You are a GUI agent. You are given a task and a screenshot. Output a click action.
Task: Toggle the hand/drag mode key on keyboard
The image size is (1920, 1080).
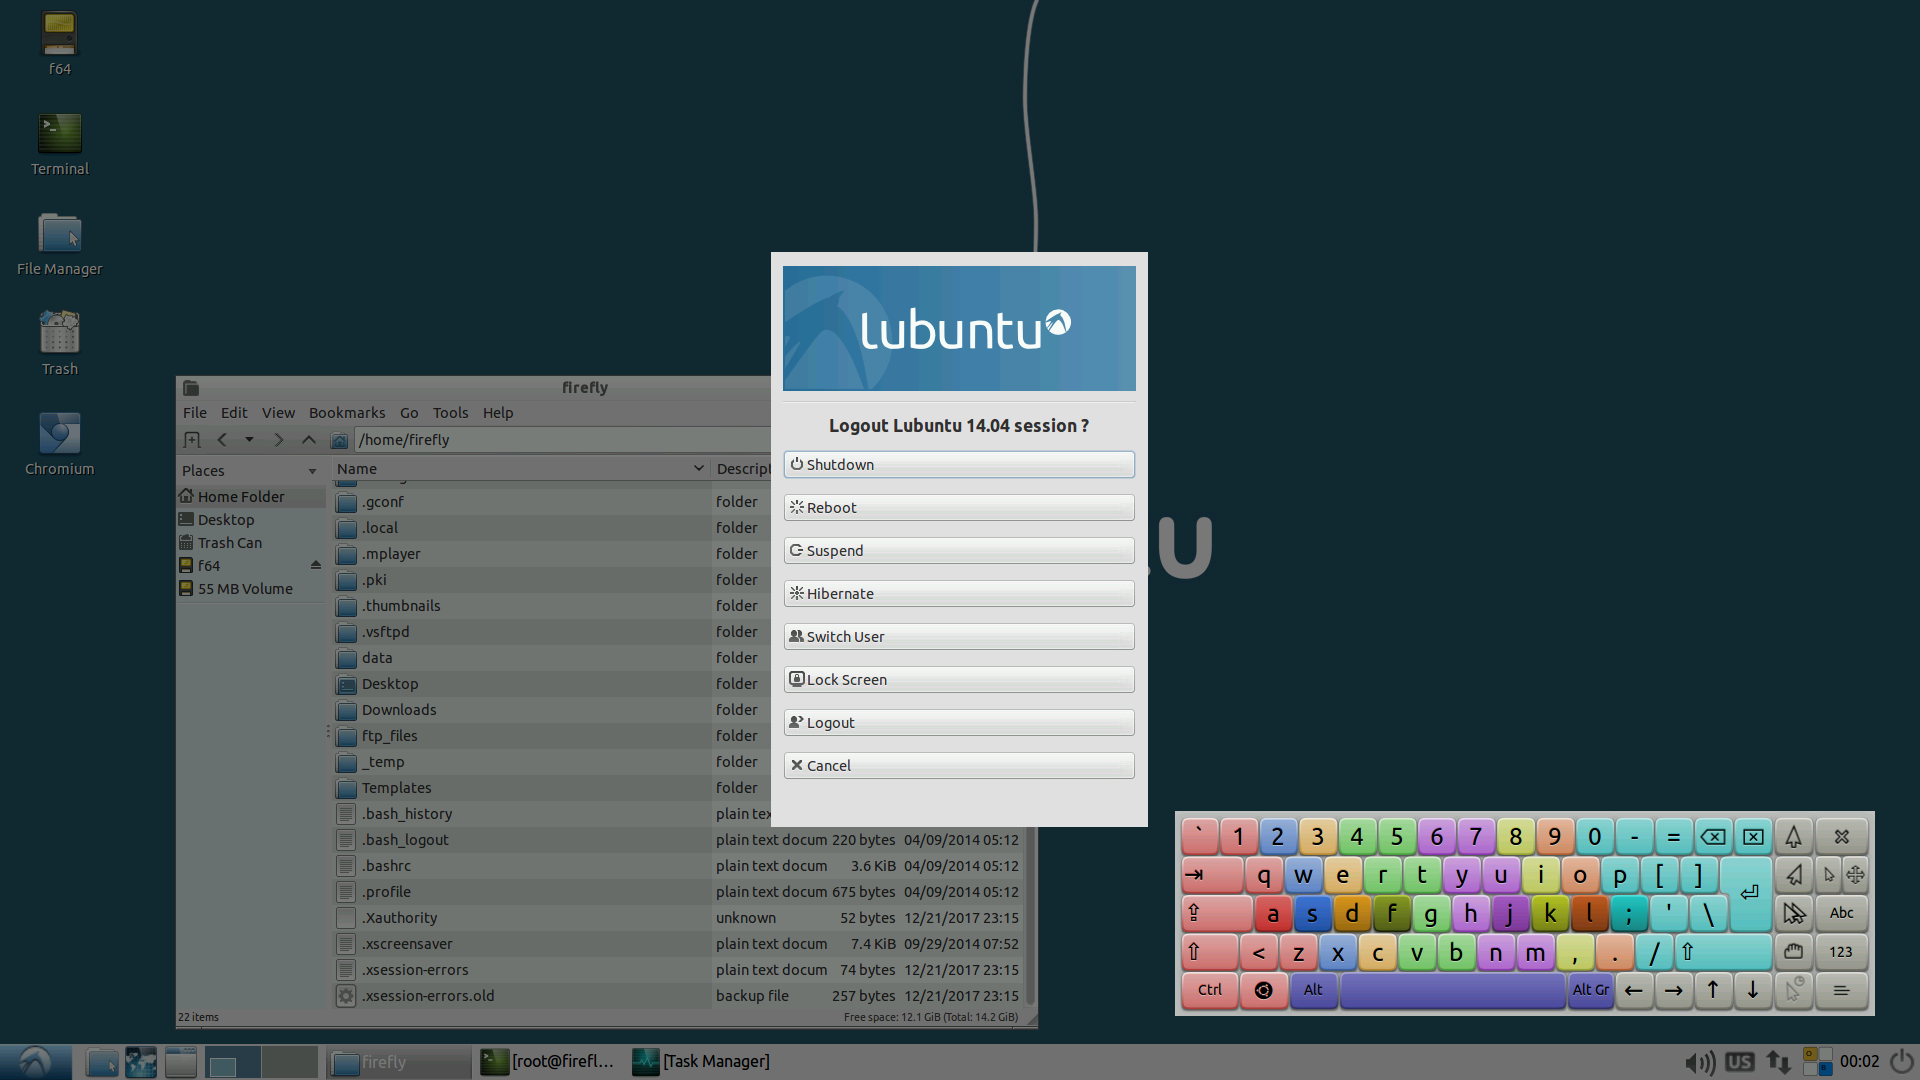(1793, 952)
